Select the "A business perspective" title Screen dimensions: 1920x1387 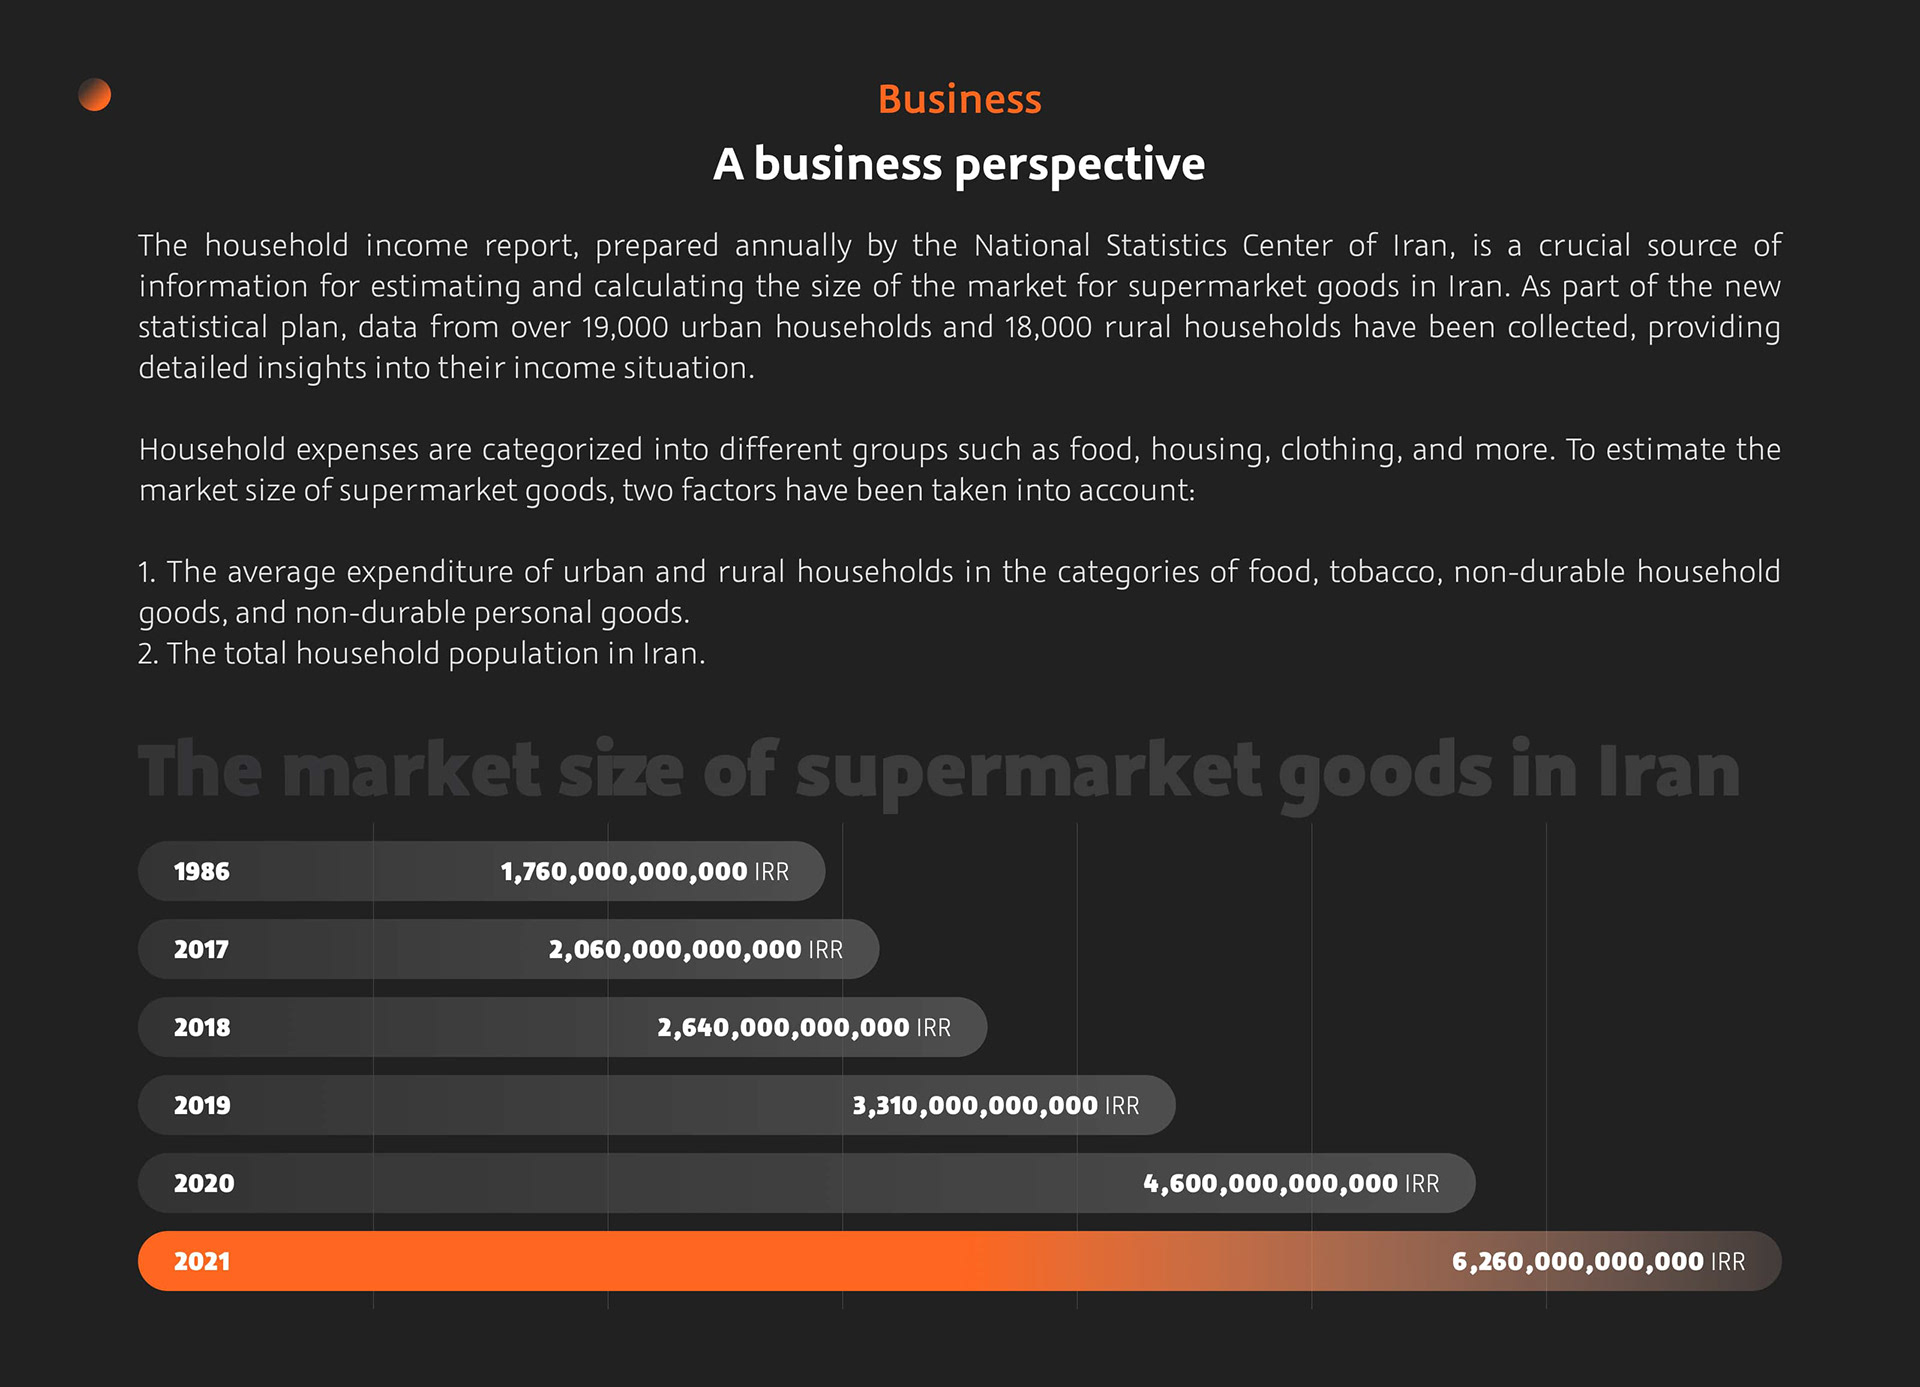pyautogui.click(x=959, y=164)
